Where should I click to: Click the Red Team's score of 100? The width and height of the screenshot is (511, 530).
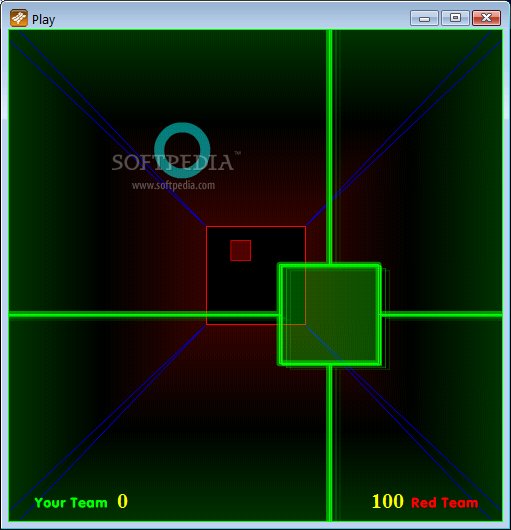[x=388, y=501]
